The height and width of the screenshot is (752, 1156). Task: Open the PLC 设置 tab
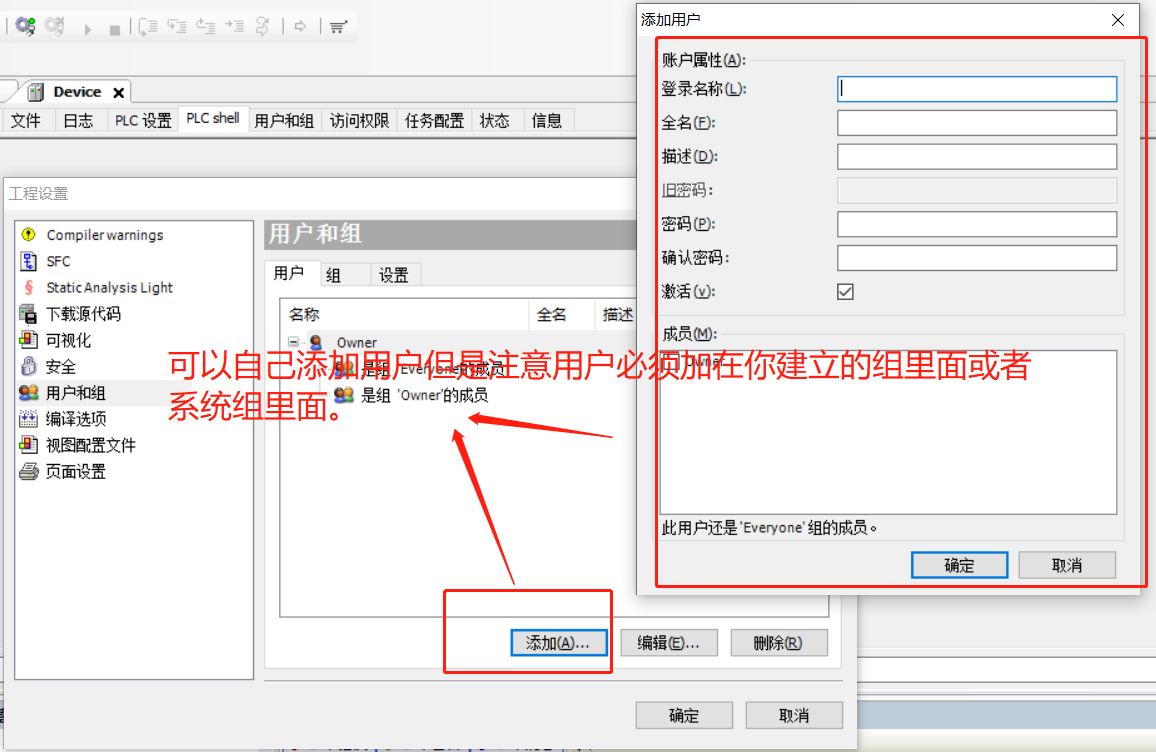pos(143,120)
